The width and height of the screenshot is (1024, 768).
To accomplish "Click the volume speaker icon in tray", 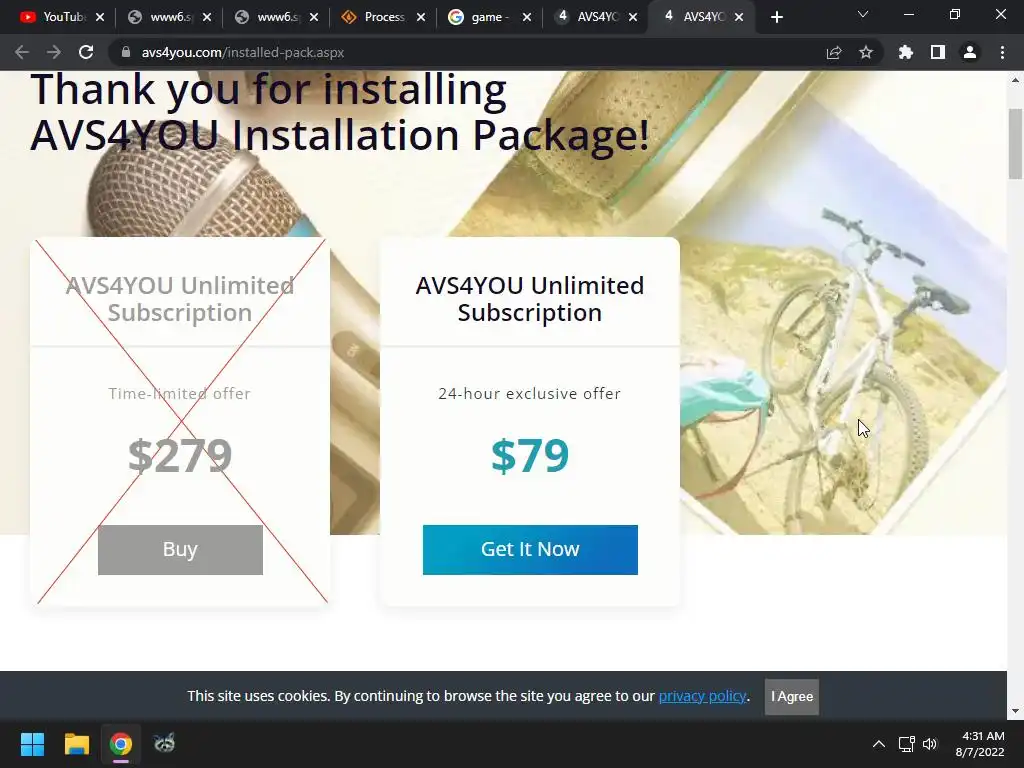I will [930, 744].
